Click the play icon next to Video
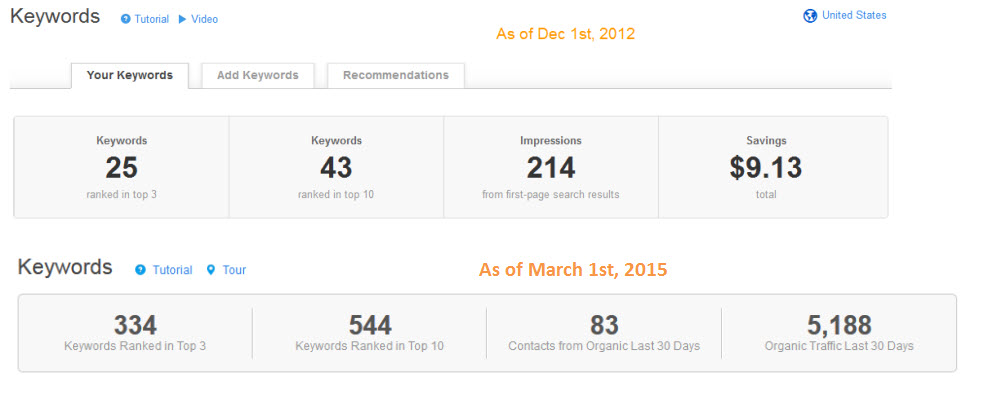 182,19
